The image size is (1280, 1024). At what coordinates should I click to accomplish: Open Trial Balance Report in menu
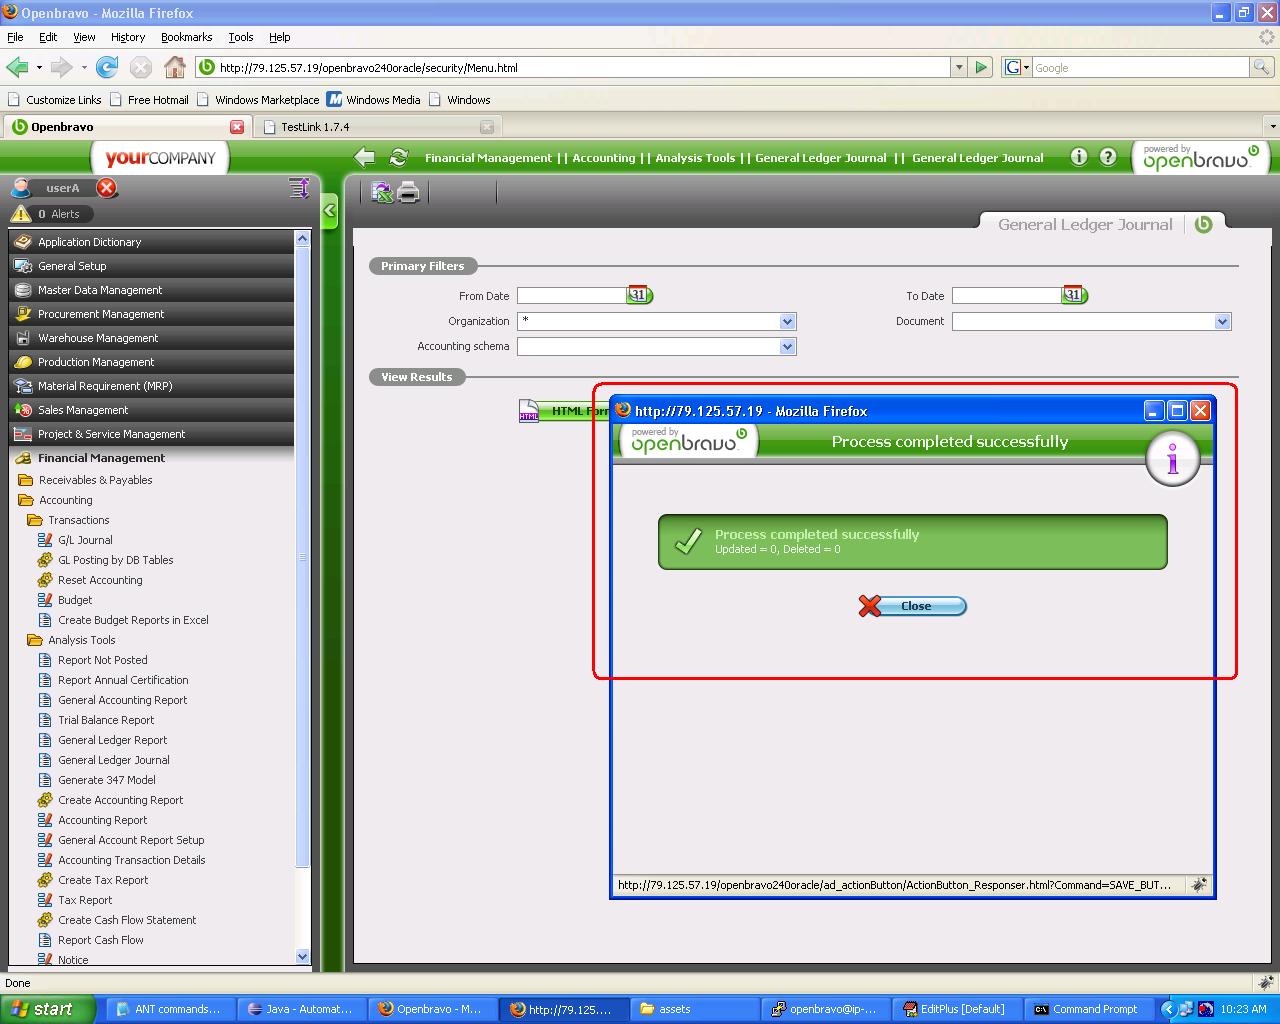[106, 720]
